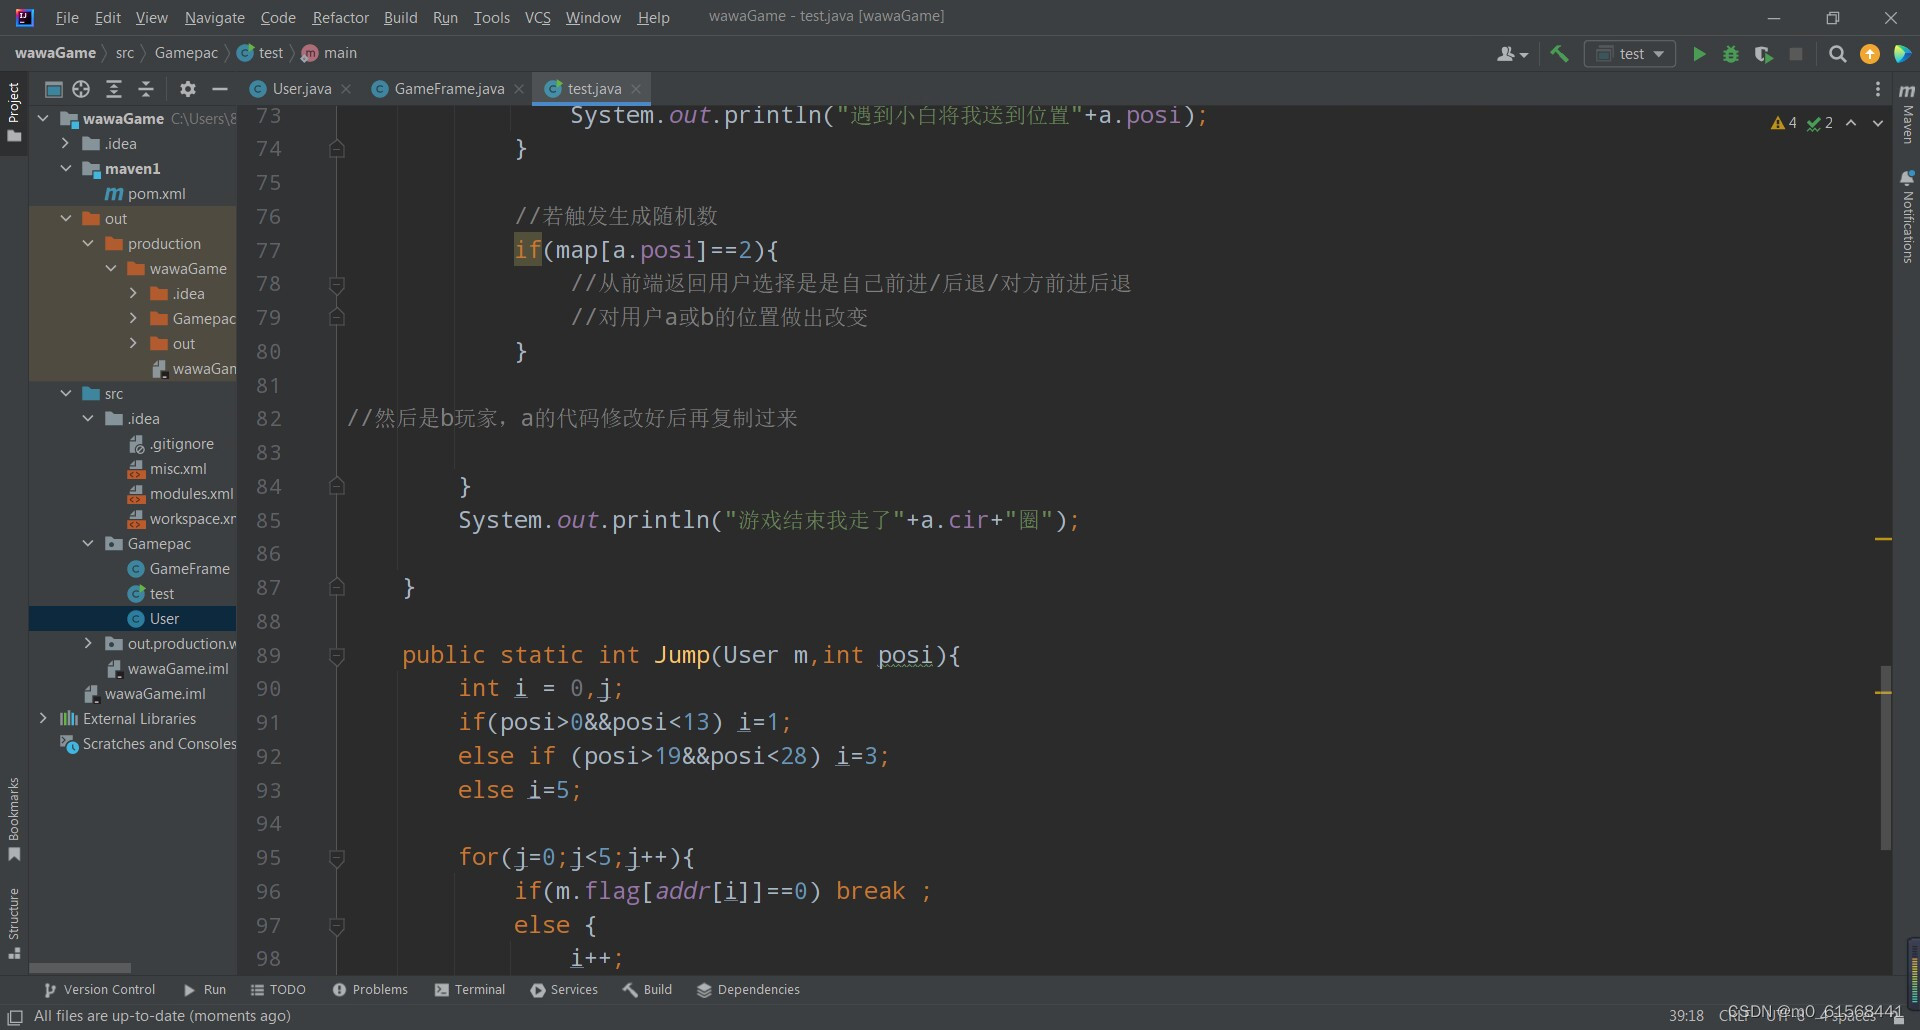Collapse the wawaGame root project node

pos(43,118)
